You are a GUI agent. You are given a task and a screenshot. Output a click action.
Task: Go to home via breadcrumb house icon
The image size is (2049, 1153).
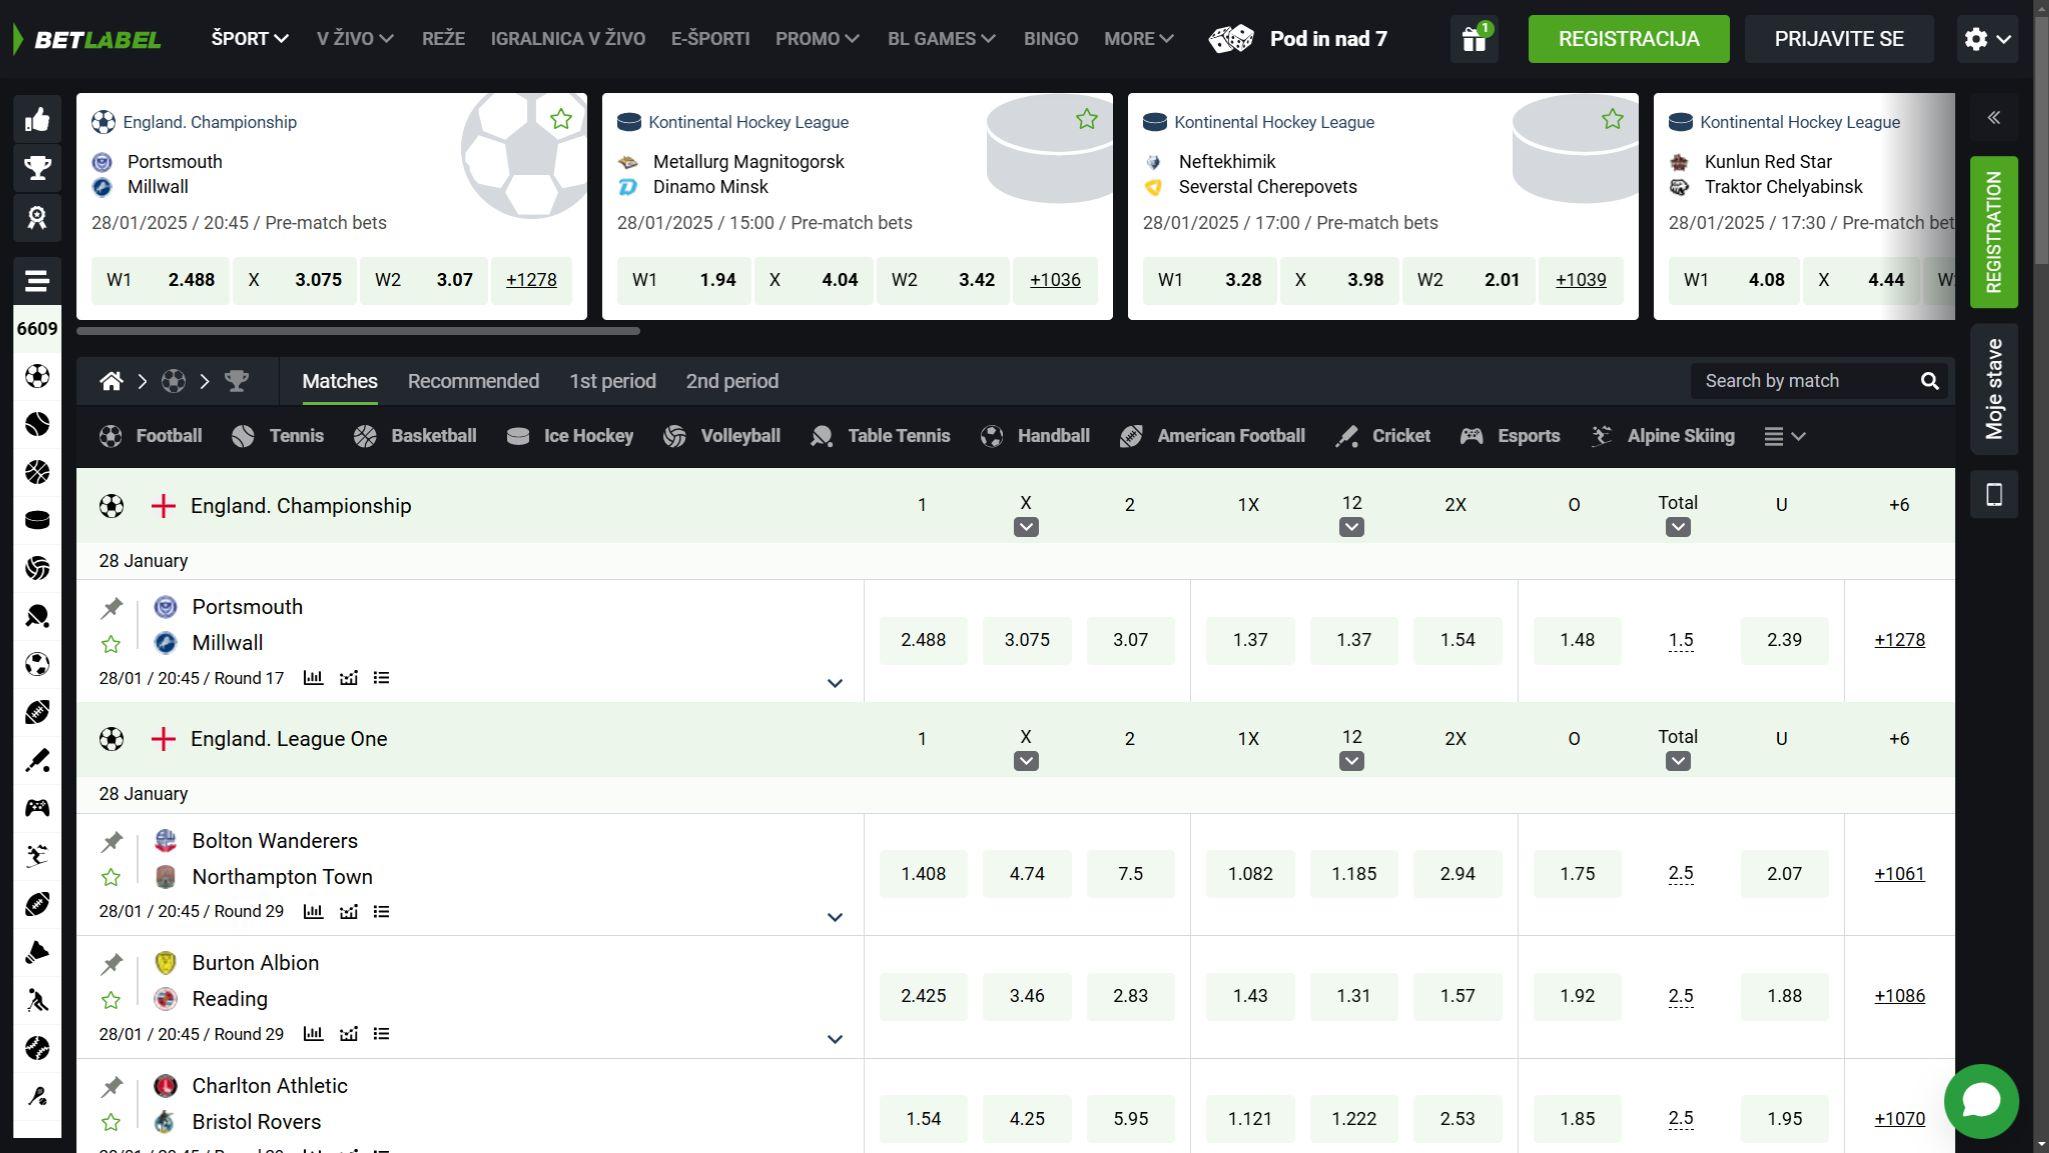[x=111, y=381]
